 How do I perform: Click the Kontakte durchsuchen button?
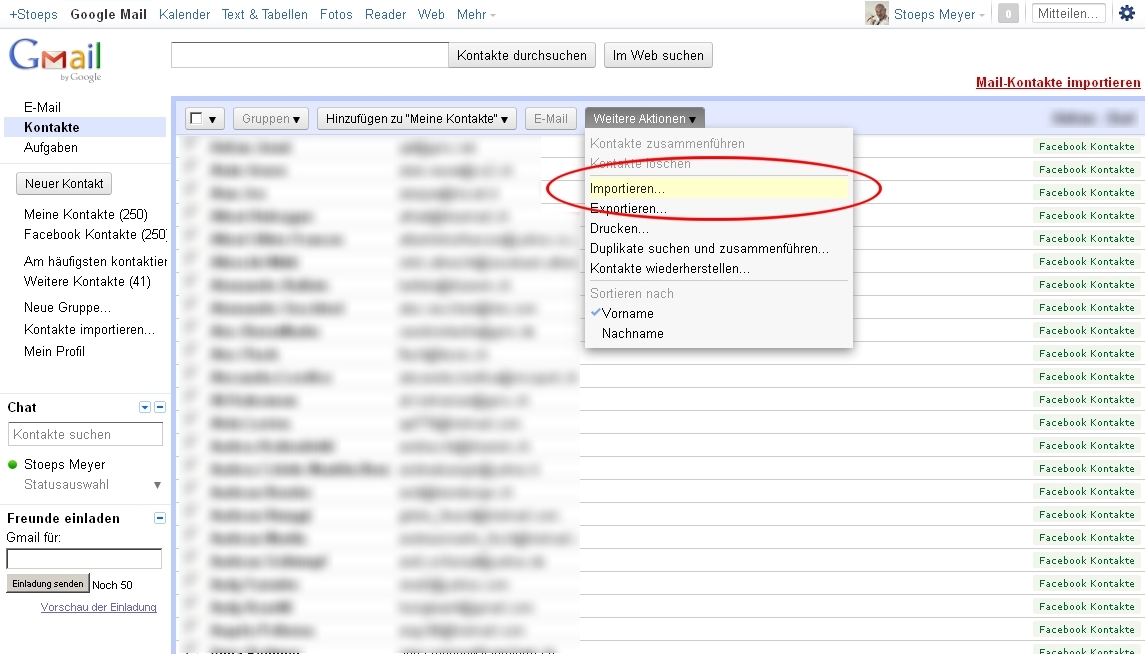(x=522, y=56)
